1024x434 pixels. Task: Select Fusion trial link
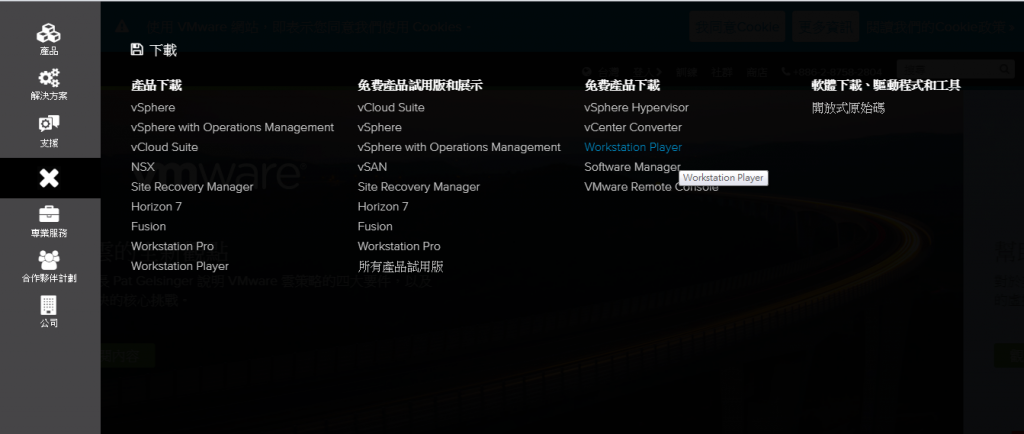pos(376,226)
